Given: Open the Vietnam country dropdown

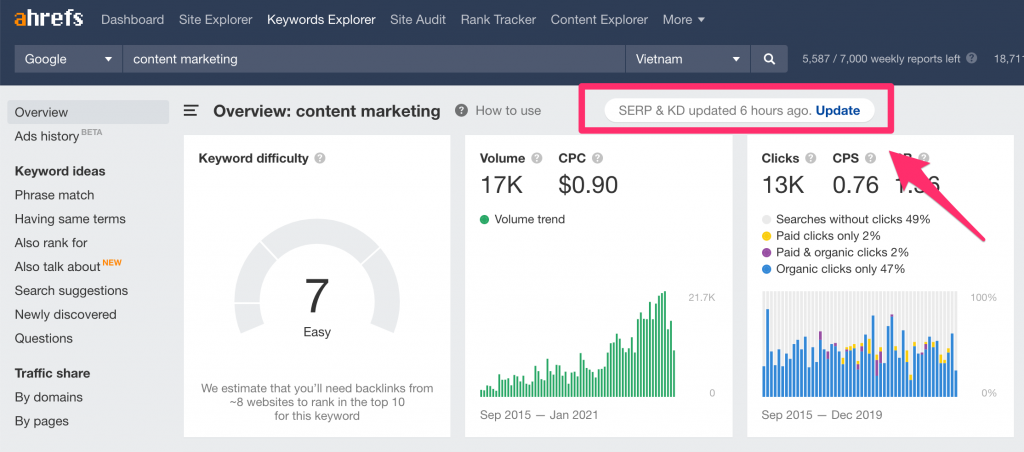Looking at the screenshot, I should click(x=688, y=59).
